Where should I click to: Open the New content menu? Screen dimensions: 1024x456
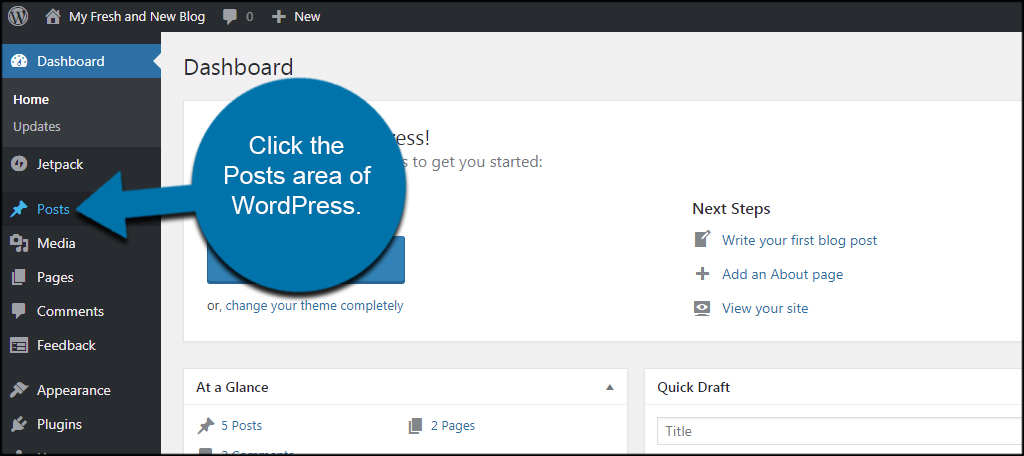click(x=307, y=16)
